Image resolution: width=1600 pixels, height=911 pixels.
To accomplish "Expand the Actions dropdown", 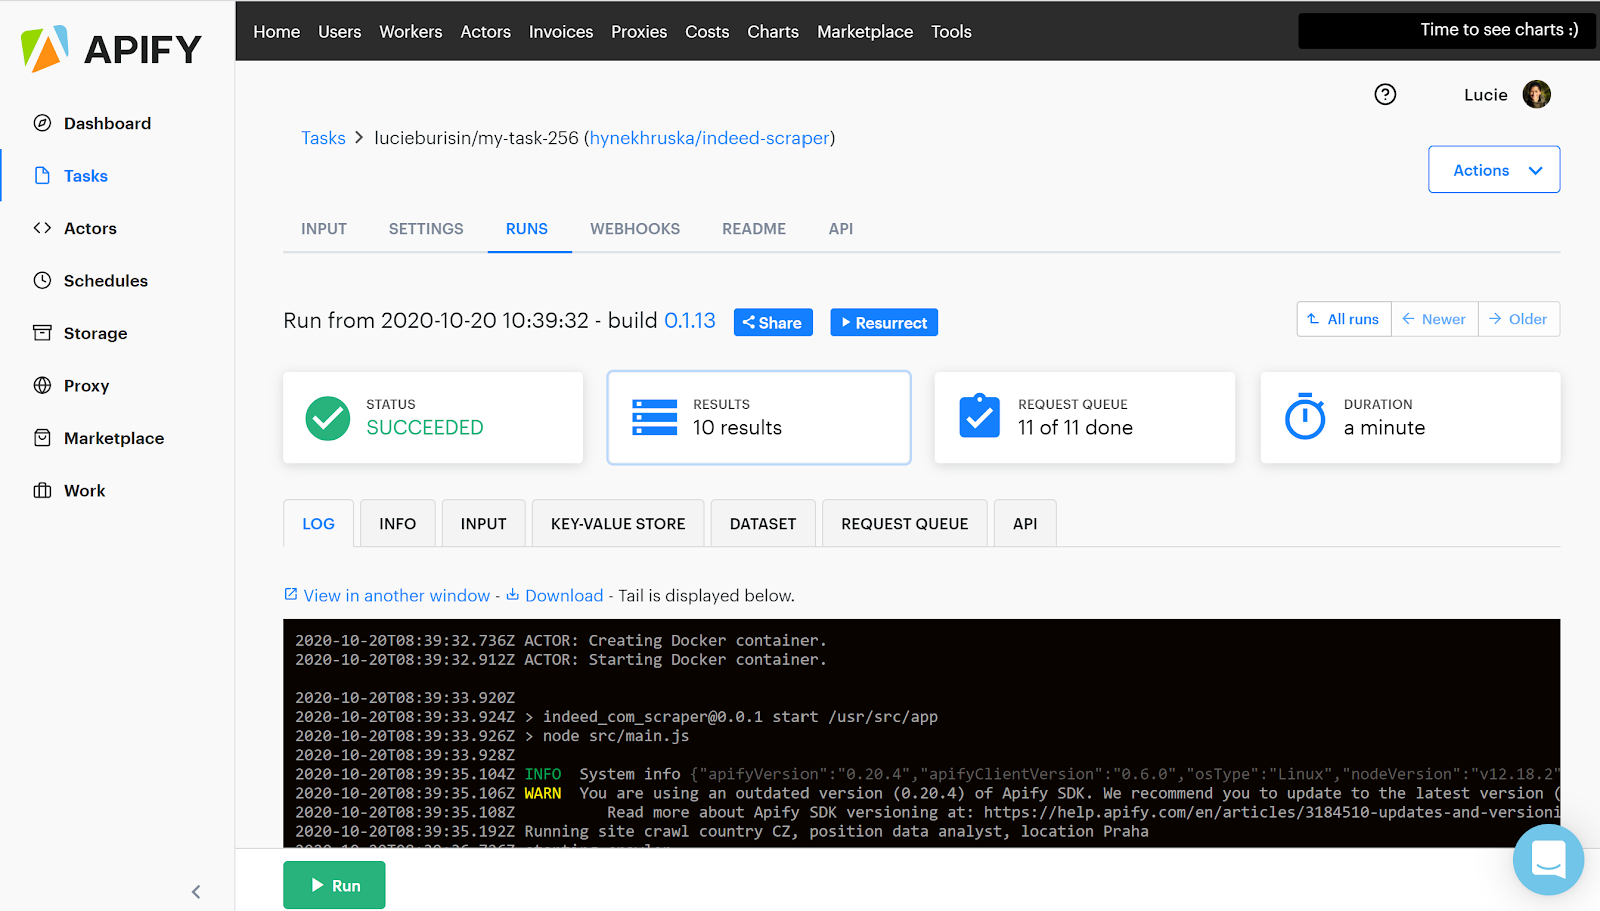I will click(x=1494, y=170).
